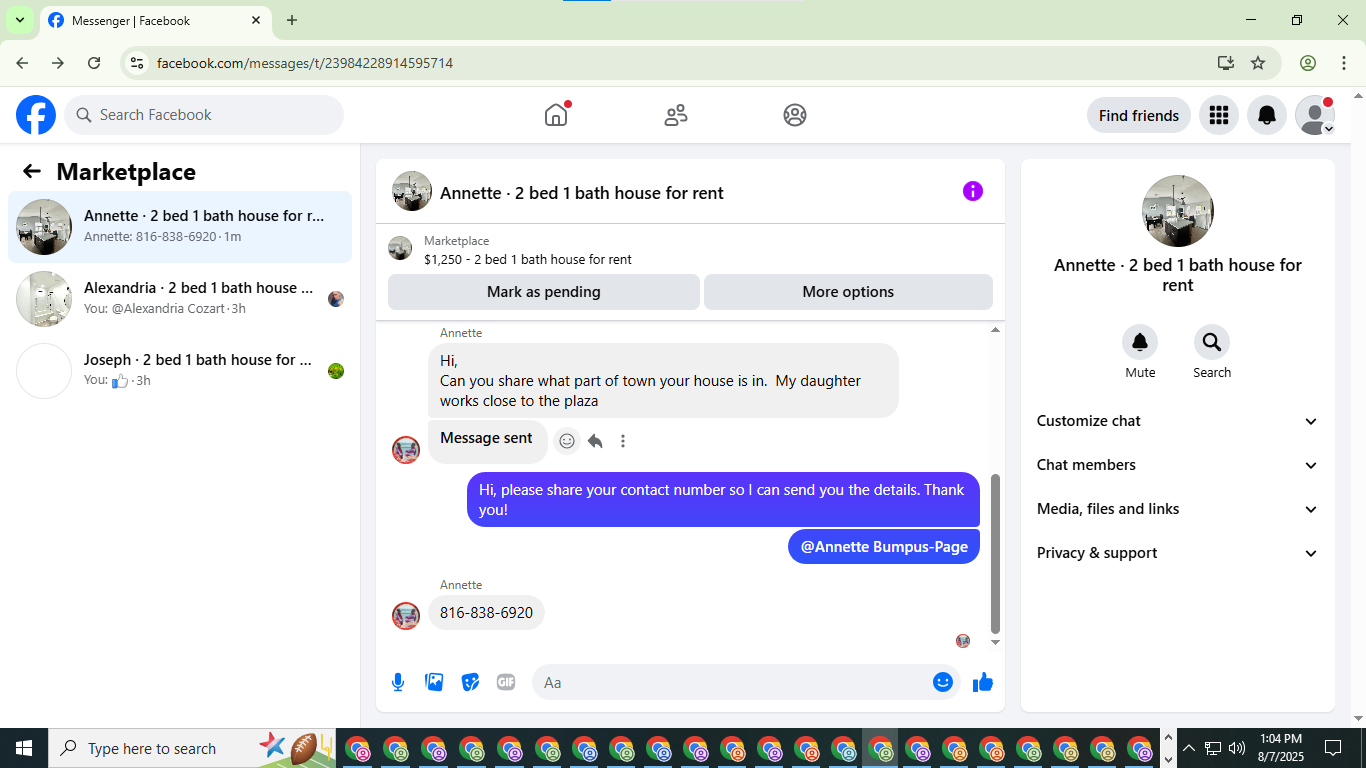This screenshot has width=1366, height=768.
Task: Choose a sticker icon
Action: [x=470, y=682]
